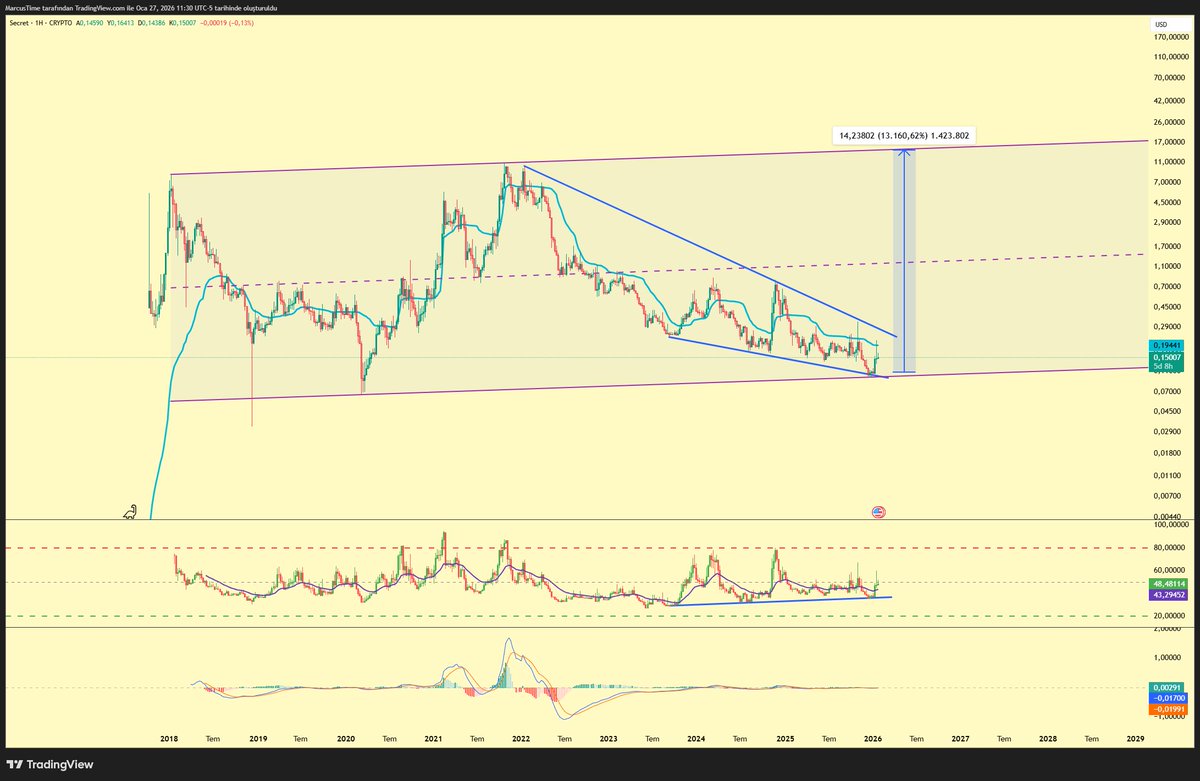This screenshot has width=1200, height=781.
Task: Click the dinosaur icon above the time axis
Action: point(131,512)
